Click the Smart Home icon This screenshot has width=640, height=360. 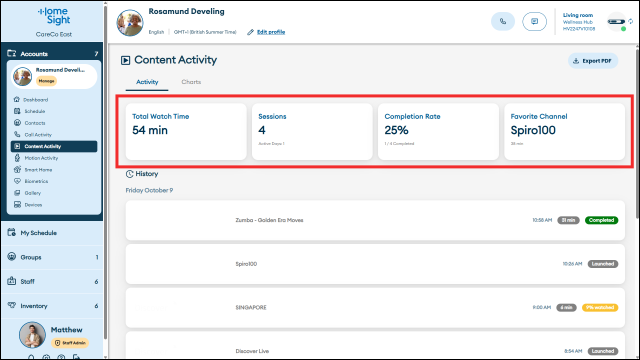click(17, 169)
